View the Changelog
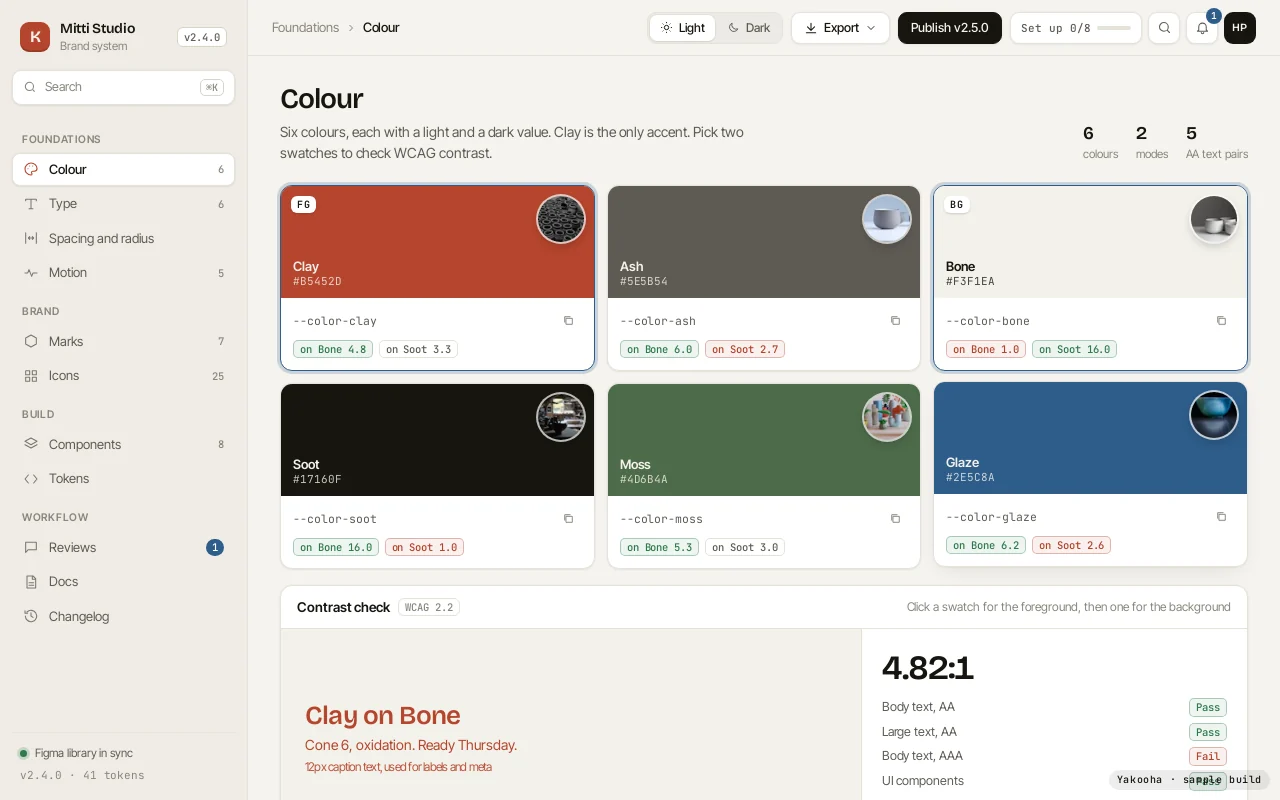This screenshot has width=1280, height=800. (x=124, y=616)
